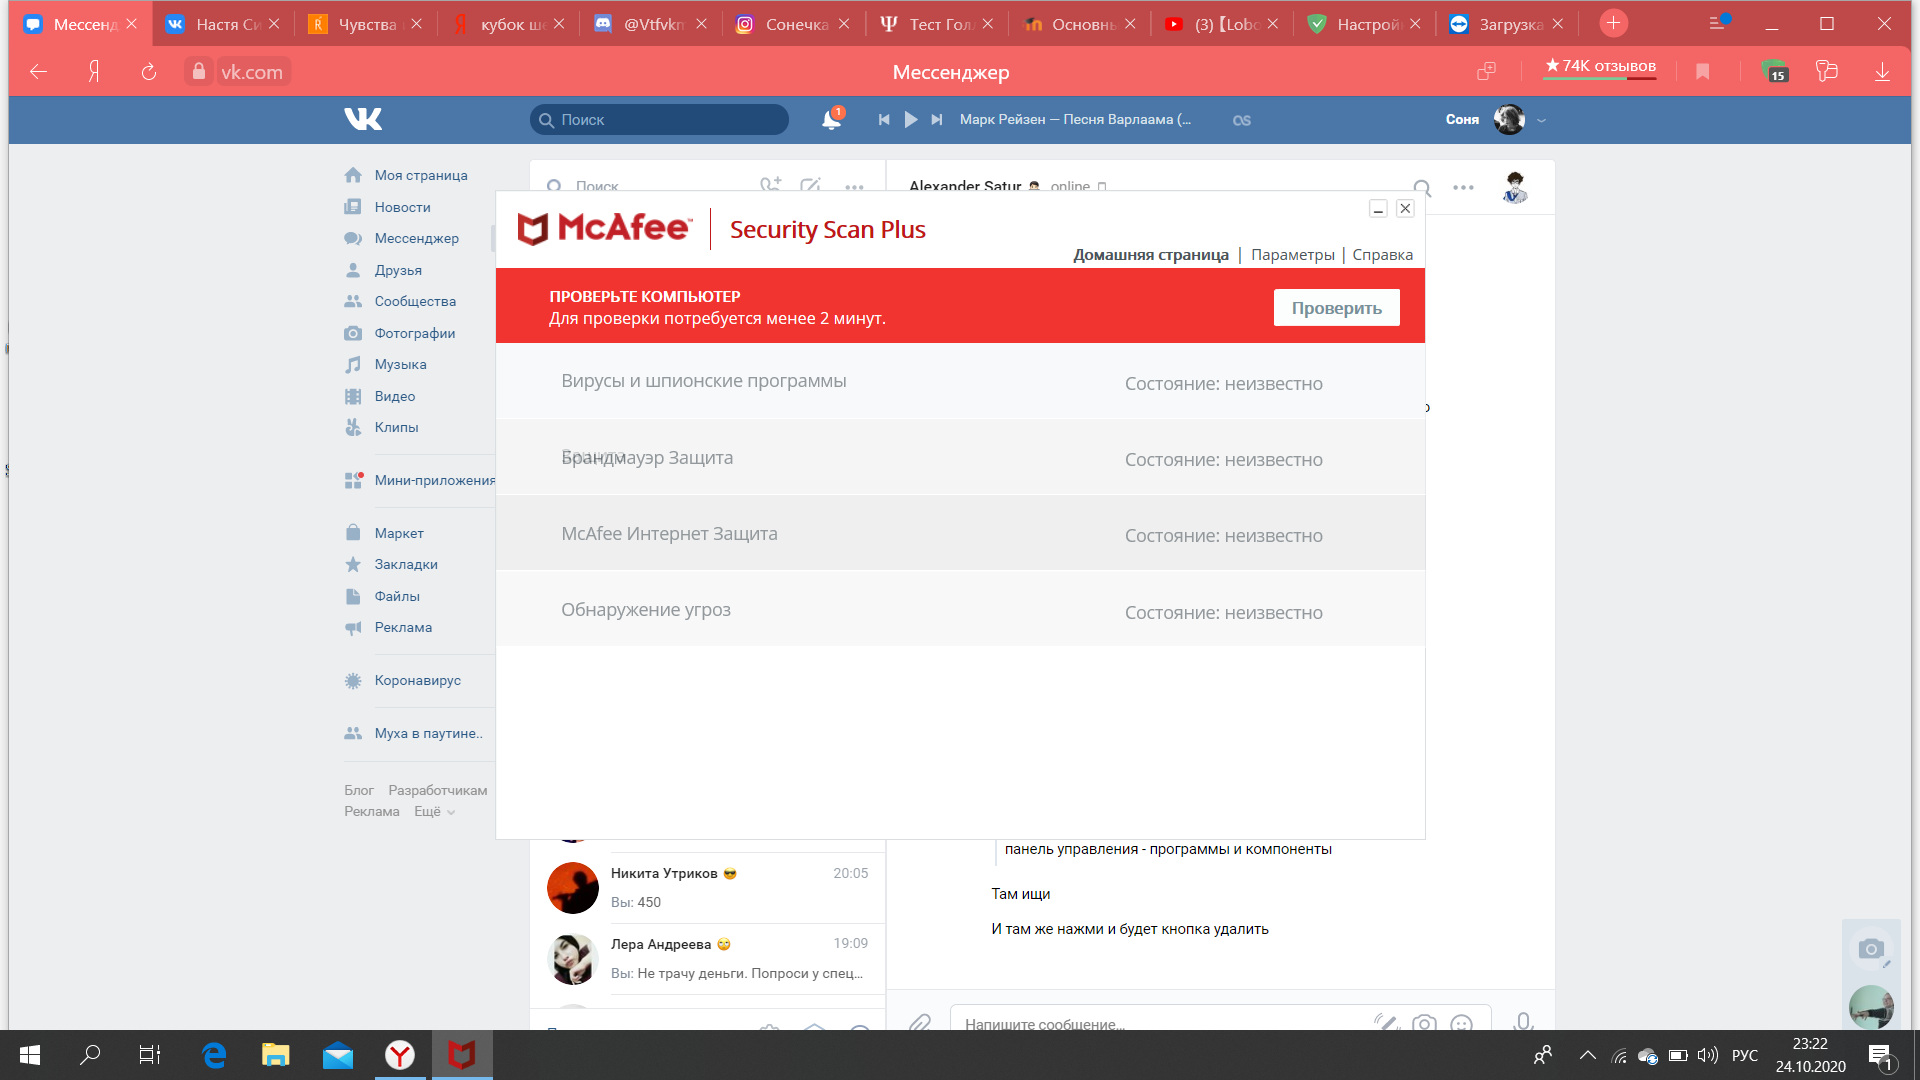Click search icon in chat header
This screenshot has height=1080, width=1920.
[1422, 187]
